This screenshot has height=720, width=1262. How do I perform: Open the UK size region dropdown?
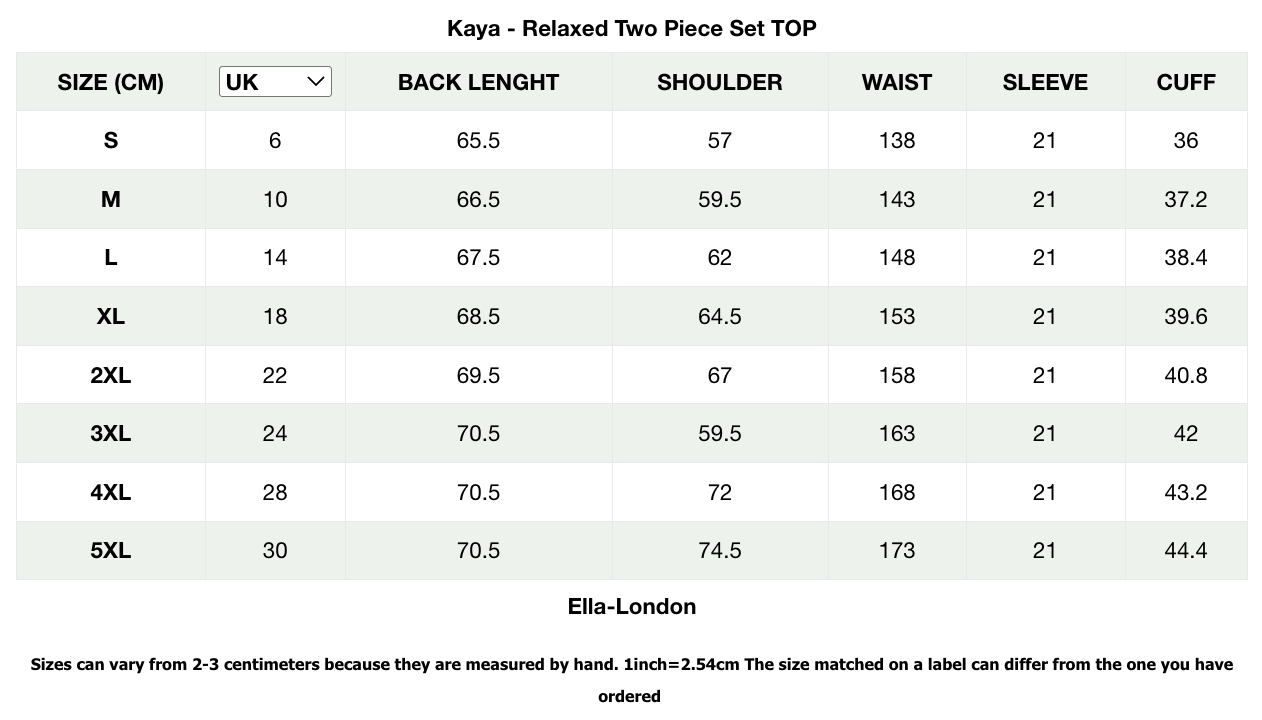click(274, 82)
